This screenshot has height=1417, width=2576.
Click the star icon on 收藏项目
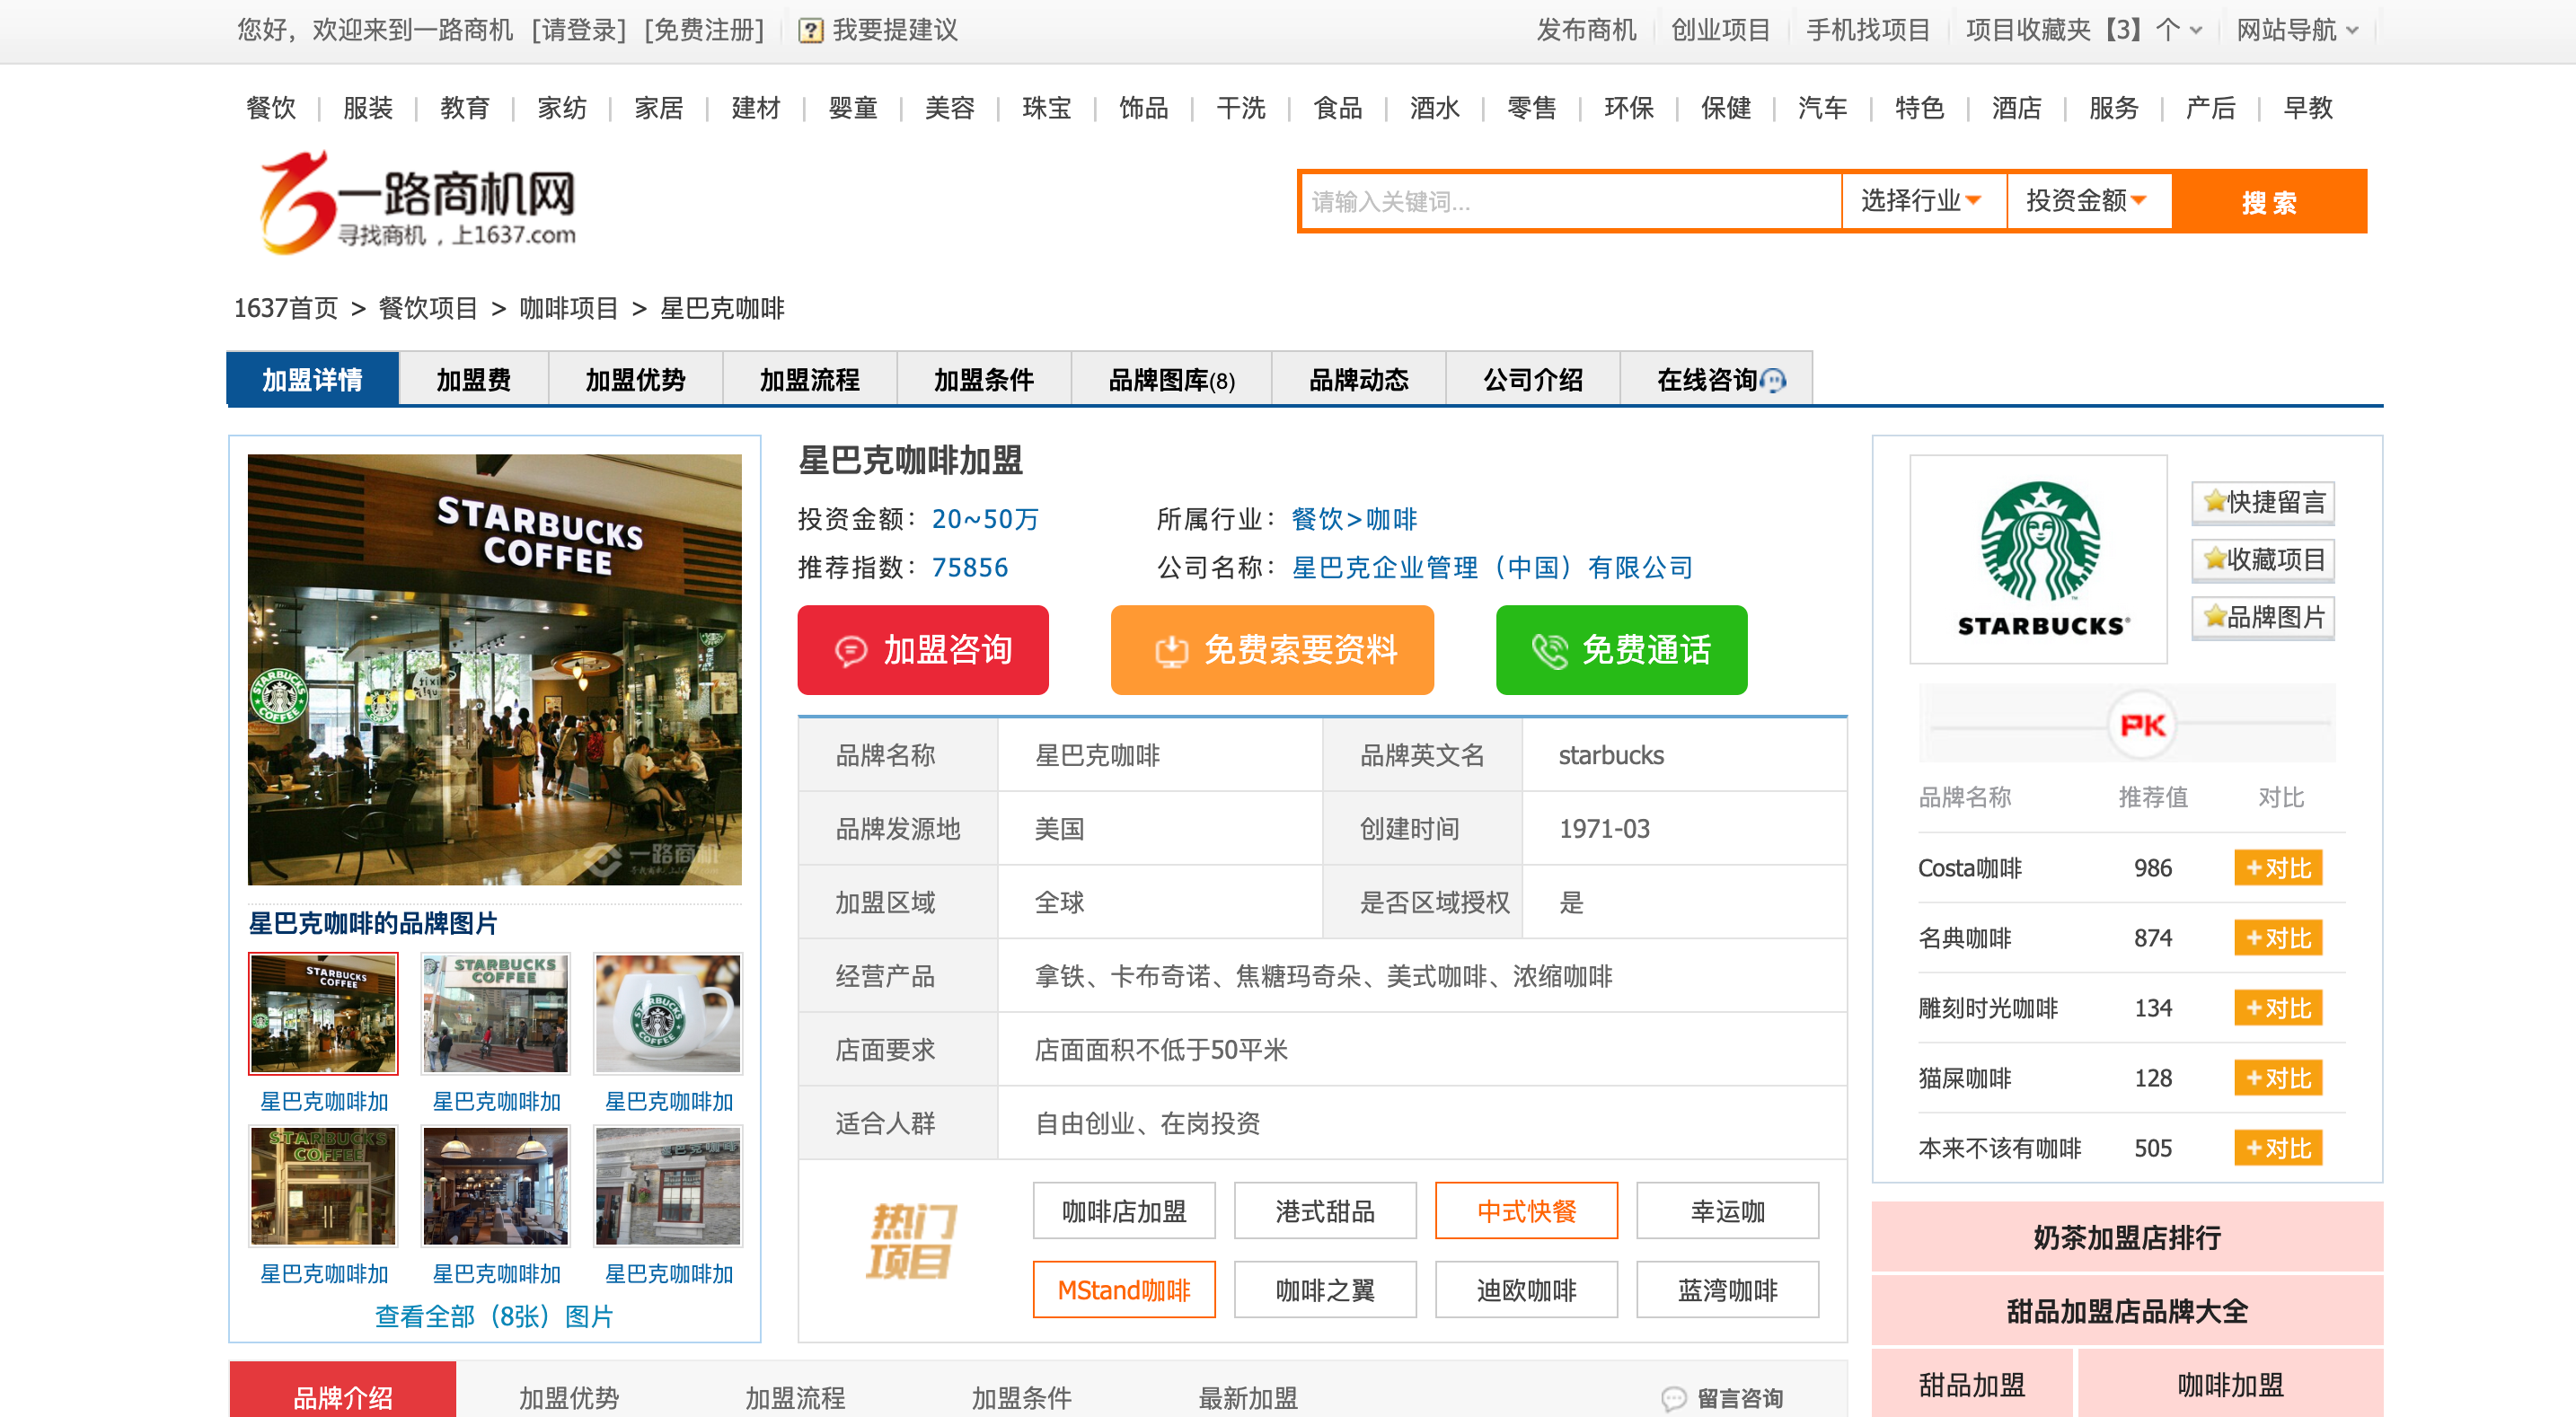(x=2214, y=559)
